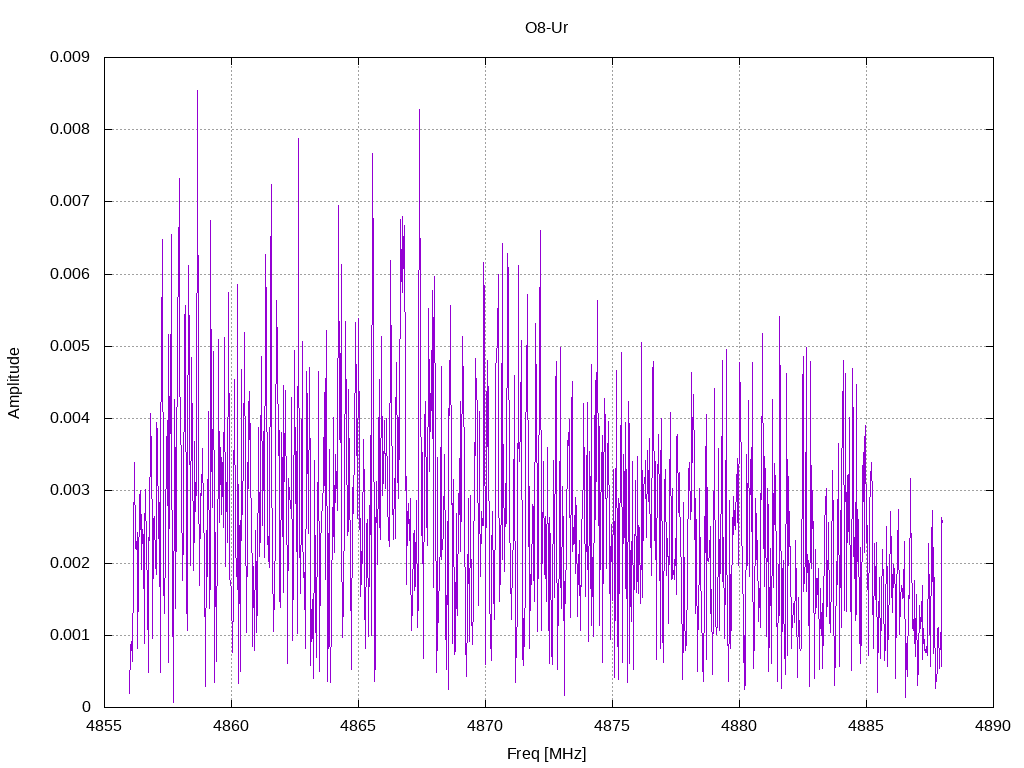Click the x-axis value 4860
Viewport: 1024px width, 768px height.
(x=231, y=726)
